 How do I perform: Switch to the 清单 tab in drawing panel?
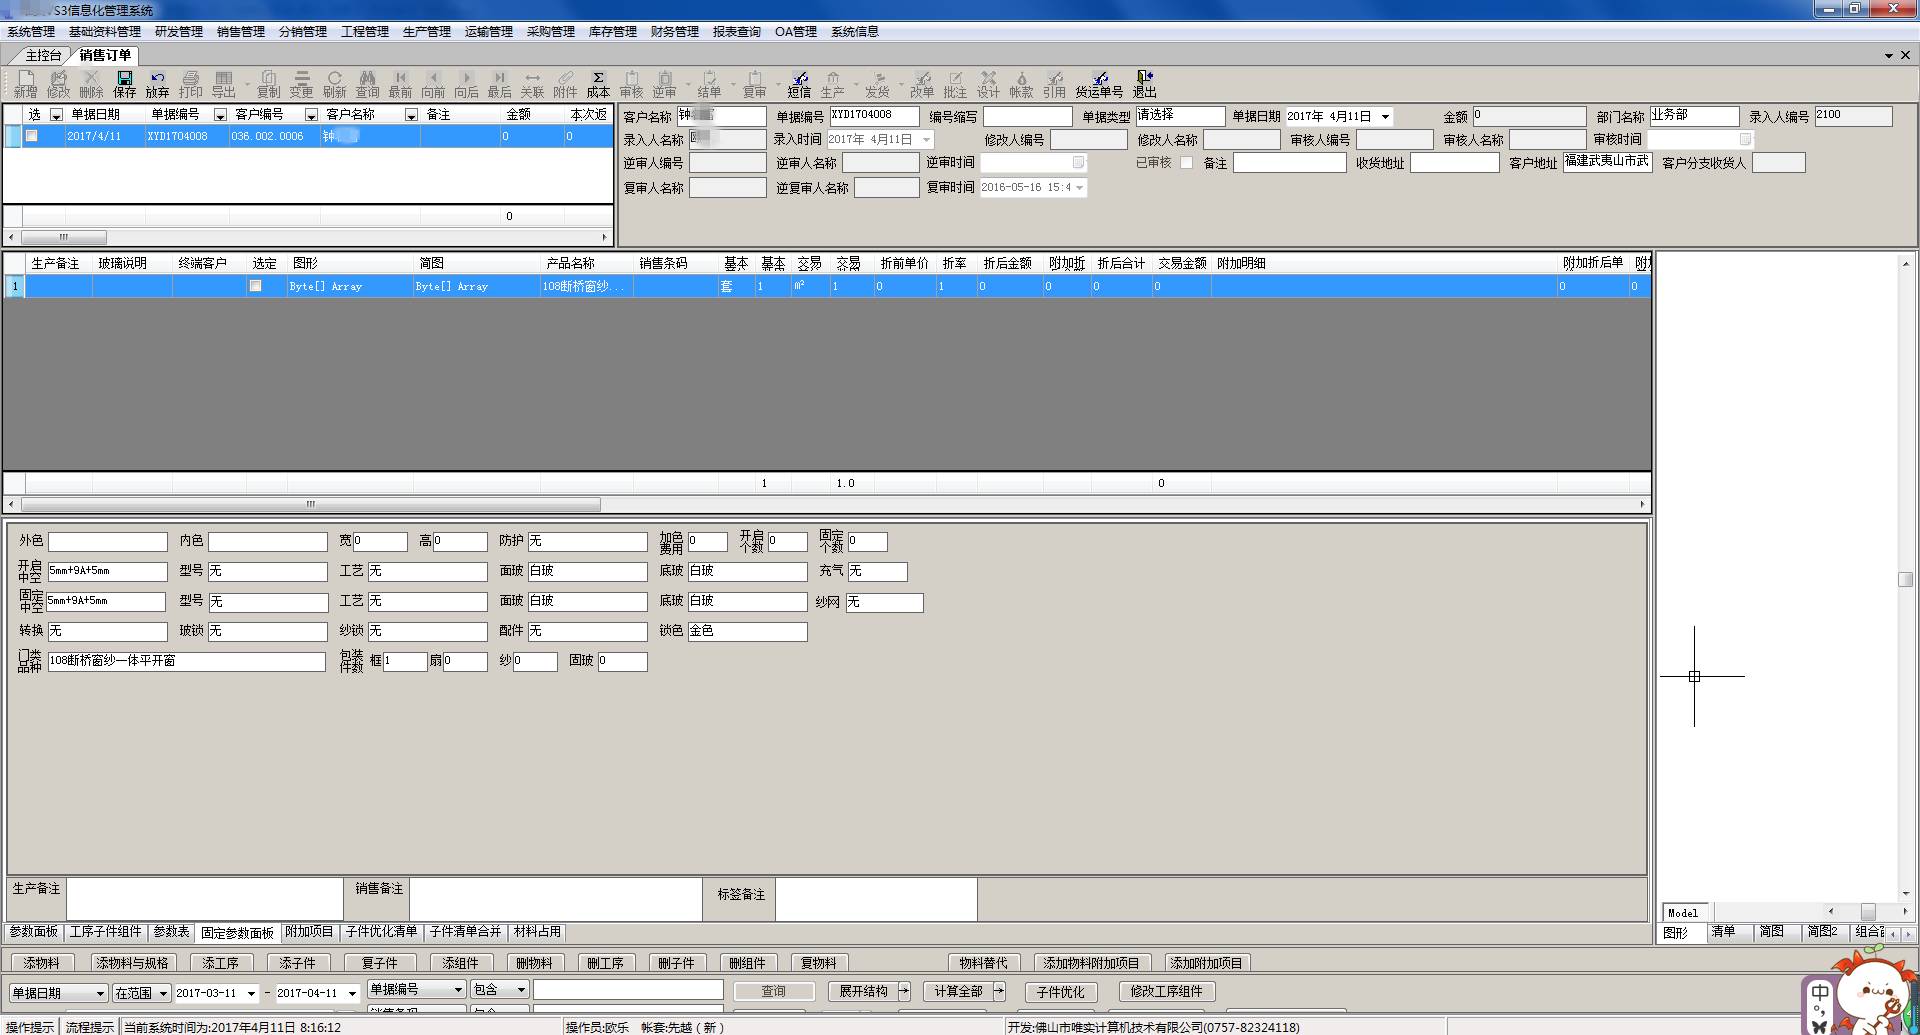click(x=1723, y=932)
